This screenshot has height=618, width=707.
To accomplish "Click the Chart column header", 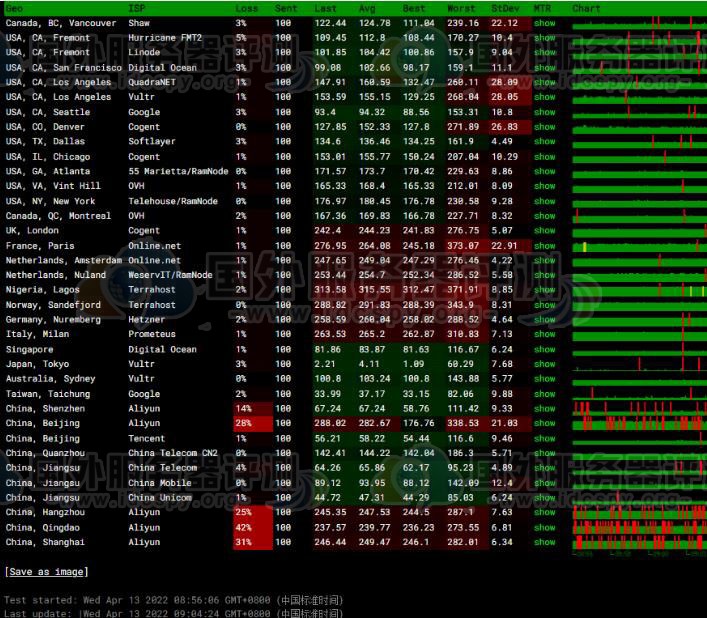I will [586, 8].
